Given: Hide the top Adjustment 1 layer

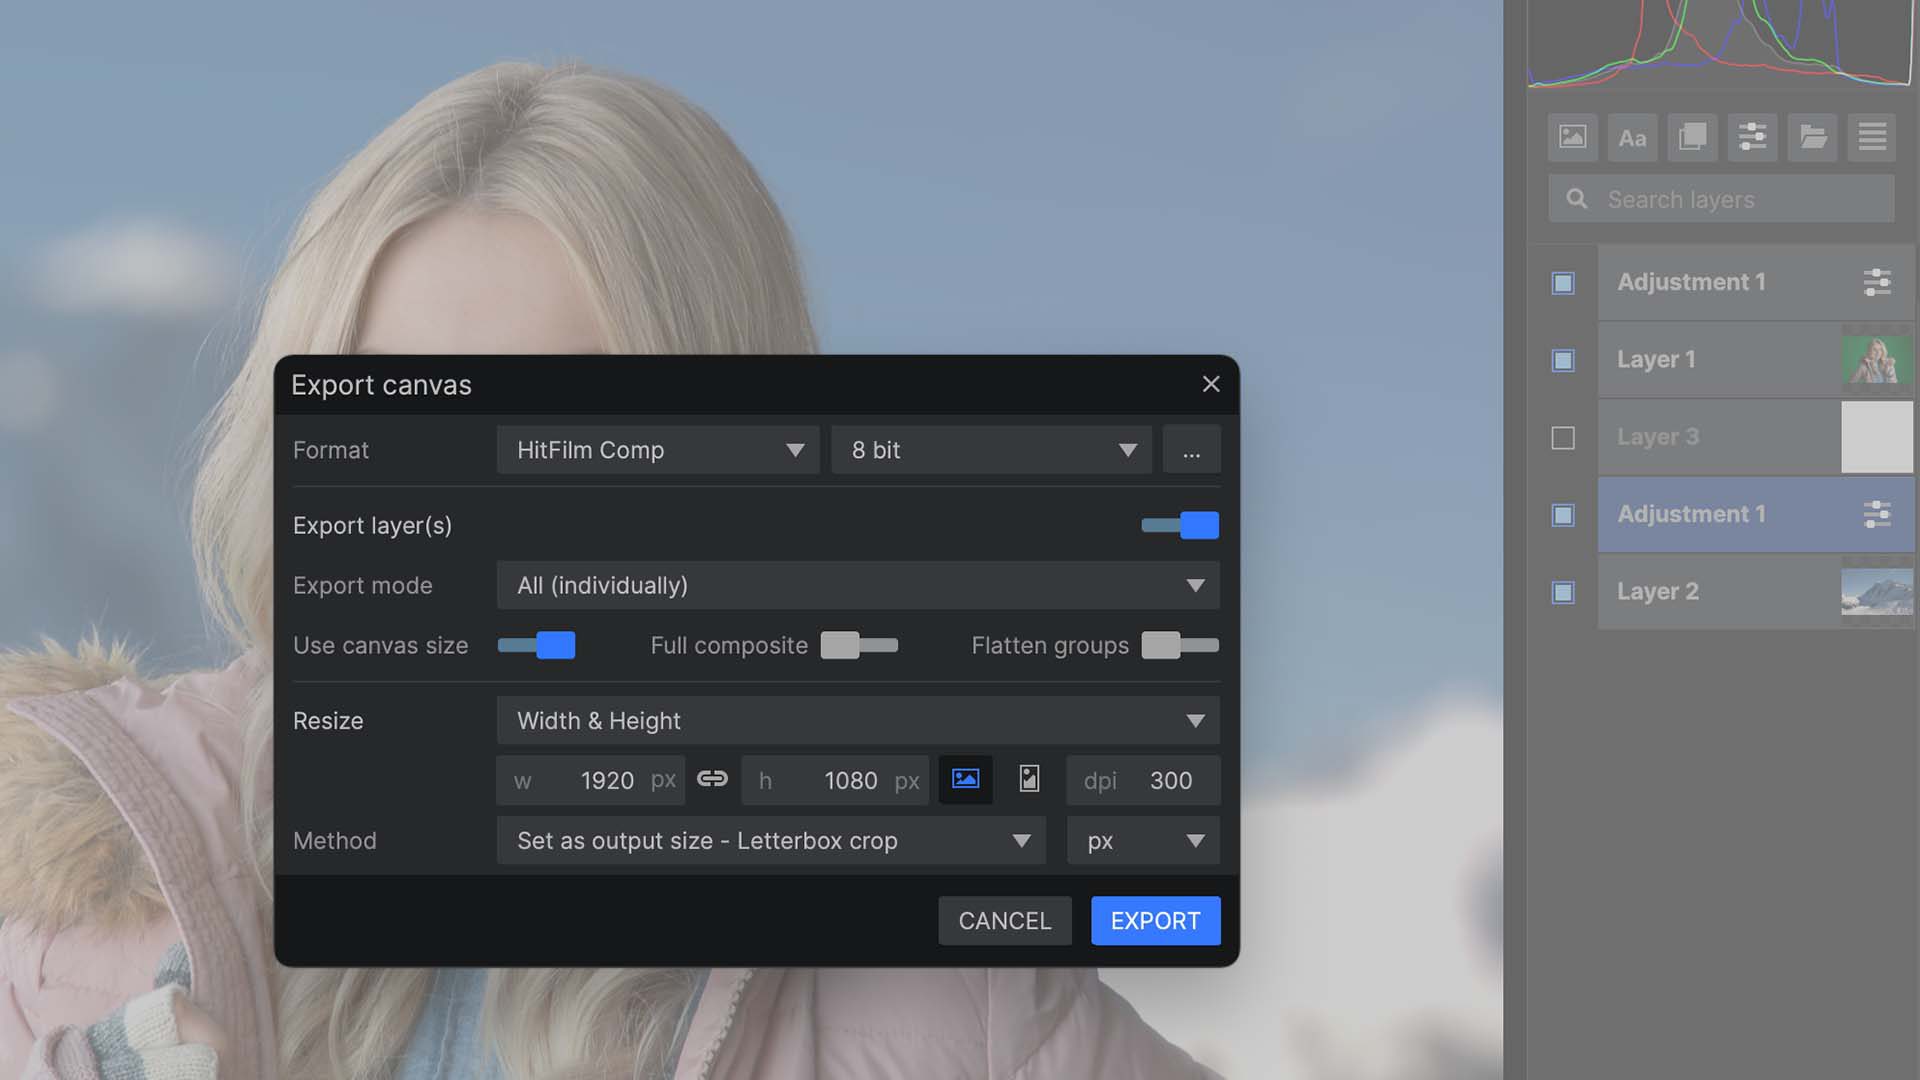Looking at the screenshot, I should point(1563,283).
